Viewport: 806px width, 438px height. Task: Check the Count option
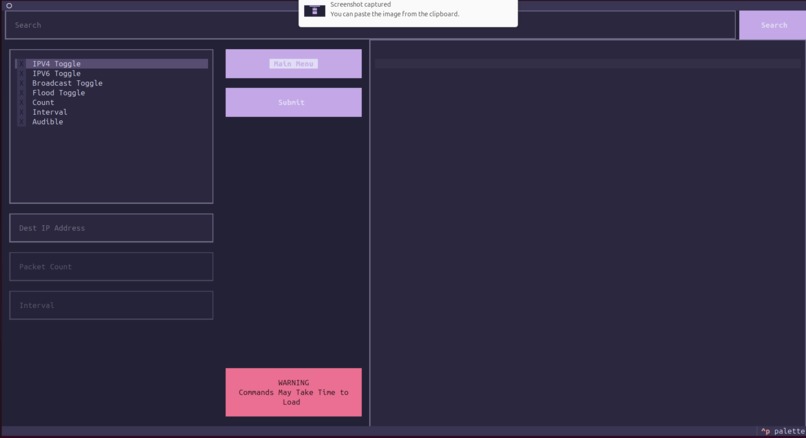pos(22,103)
